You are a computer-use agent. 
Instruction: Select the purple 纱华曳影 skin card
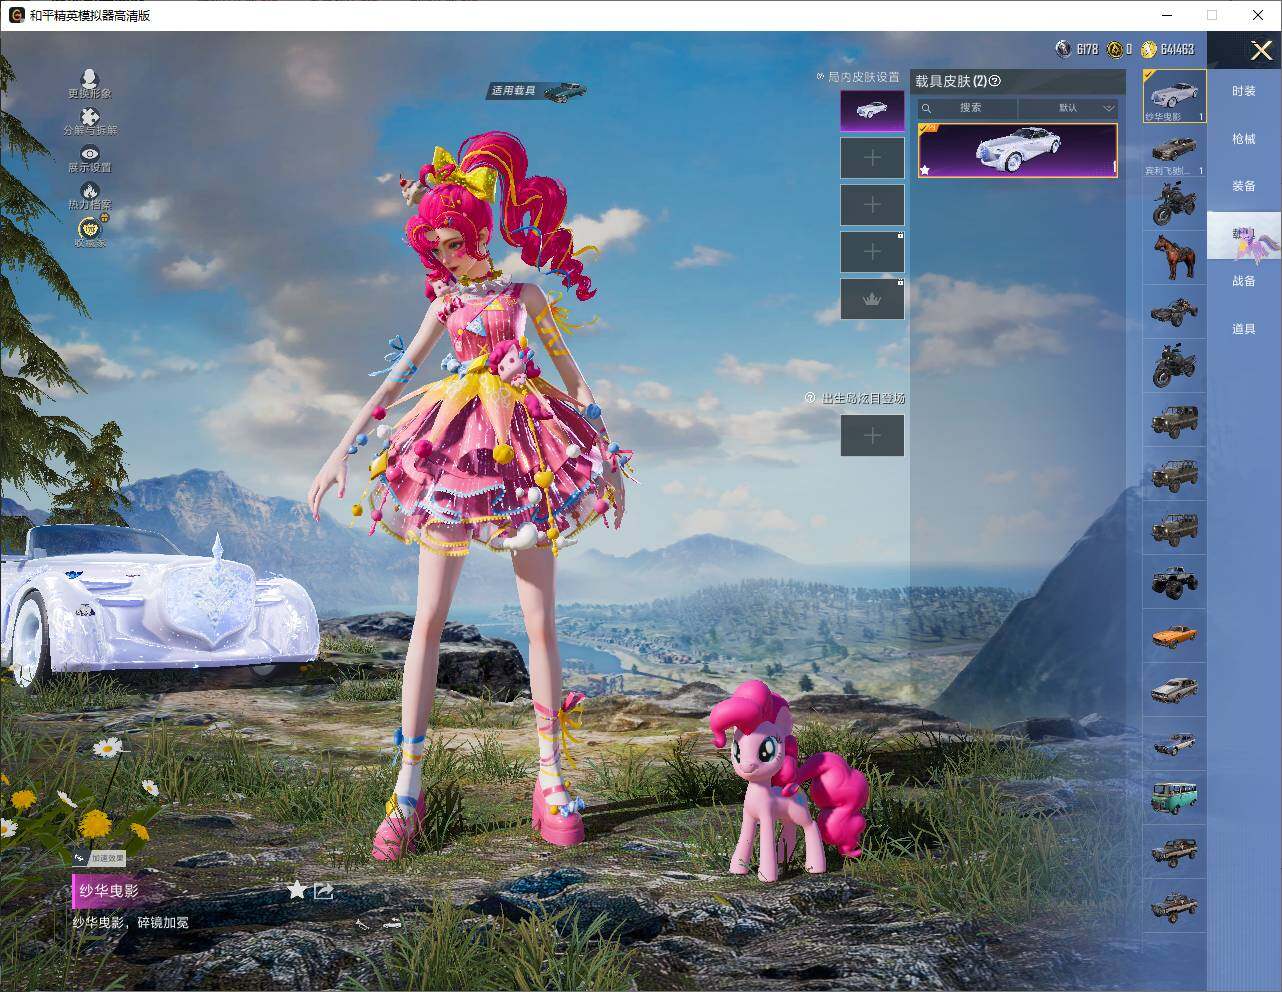pyautogui.click(x=1017, y=151)
